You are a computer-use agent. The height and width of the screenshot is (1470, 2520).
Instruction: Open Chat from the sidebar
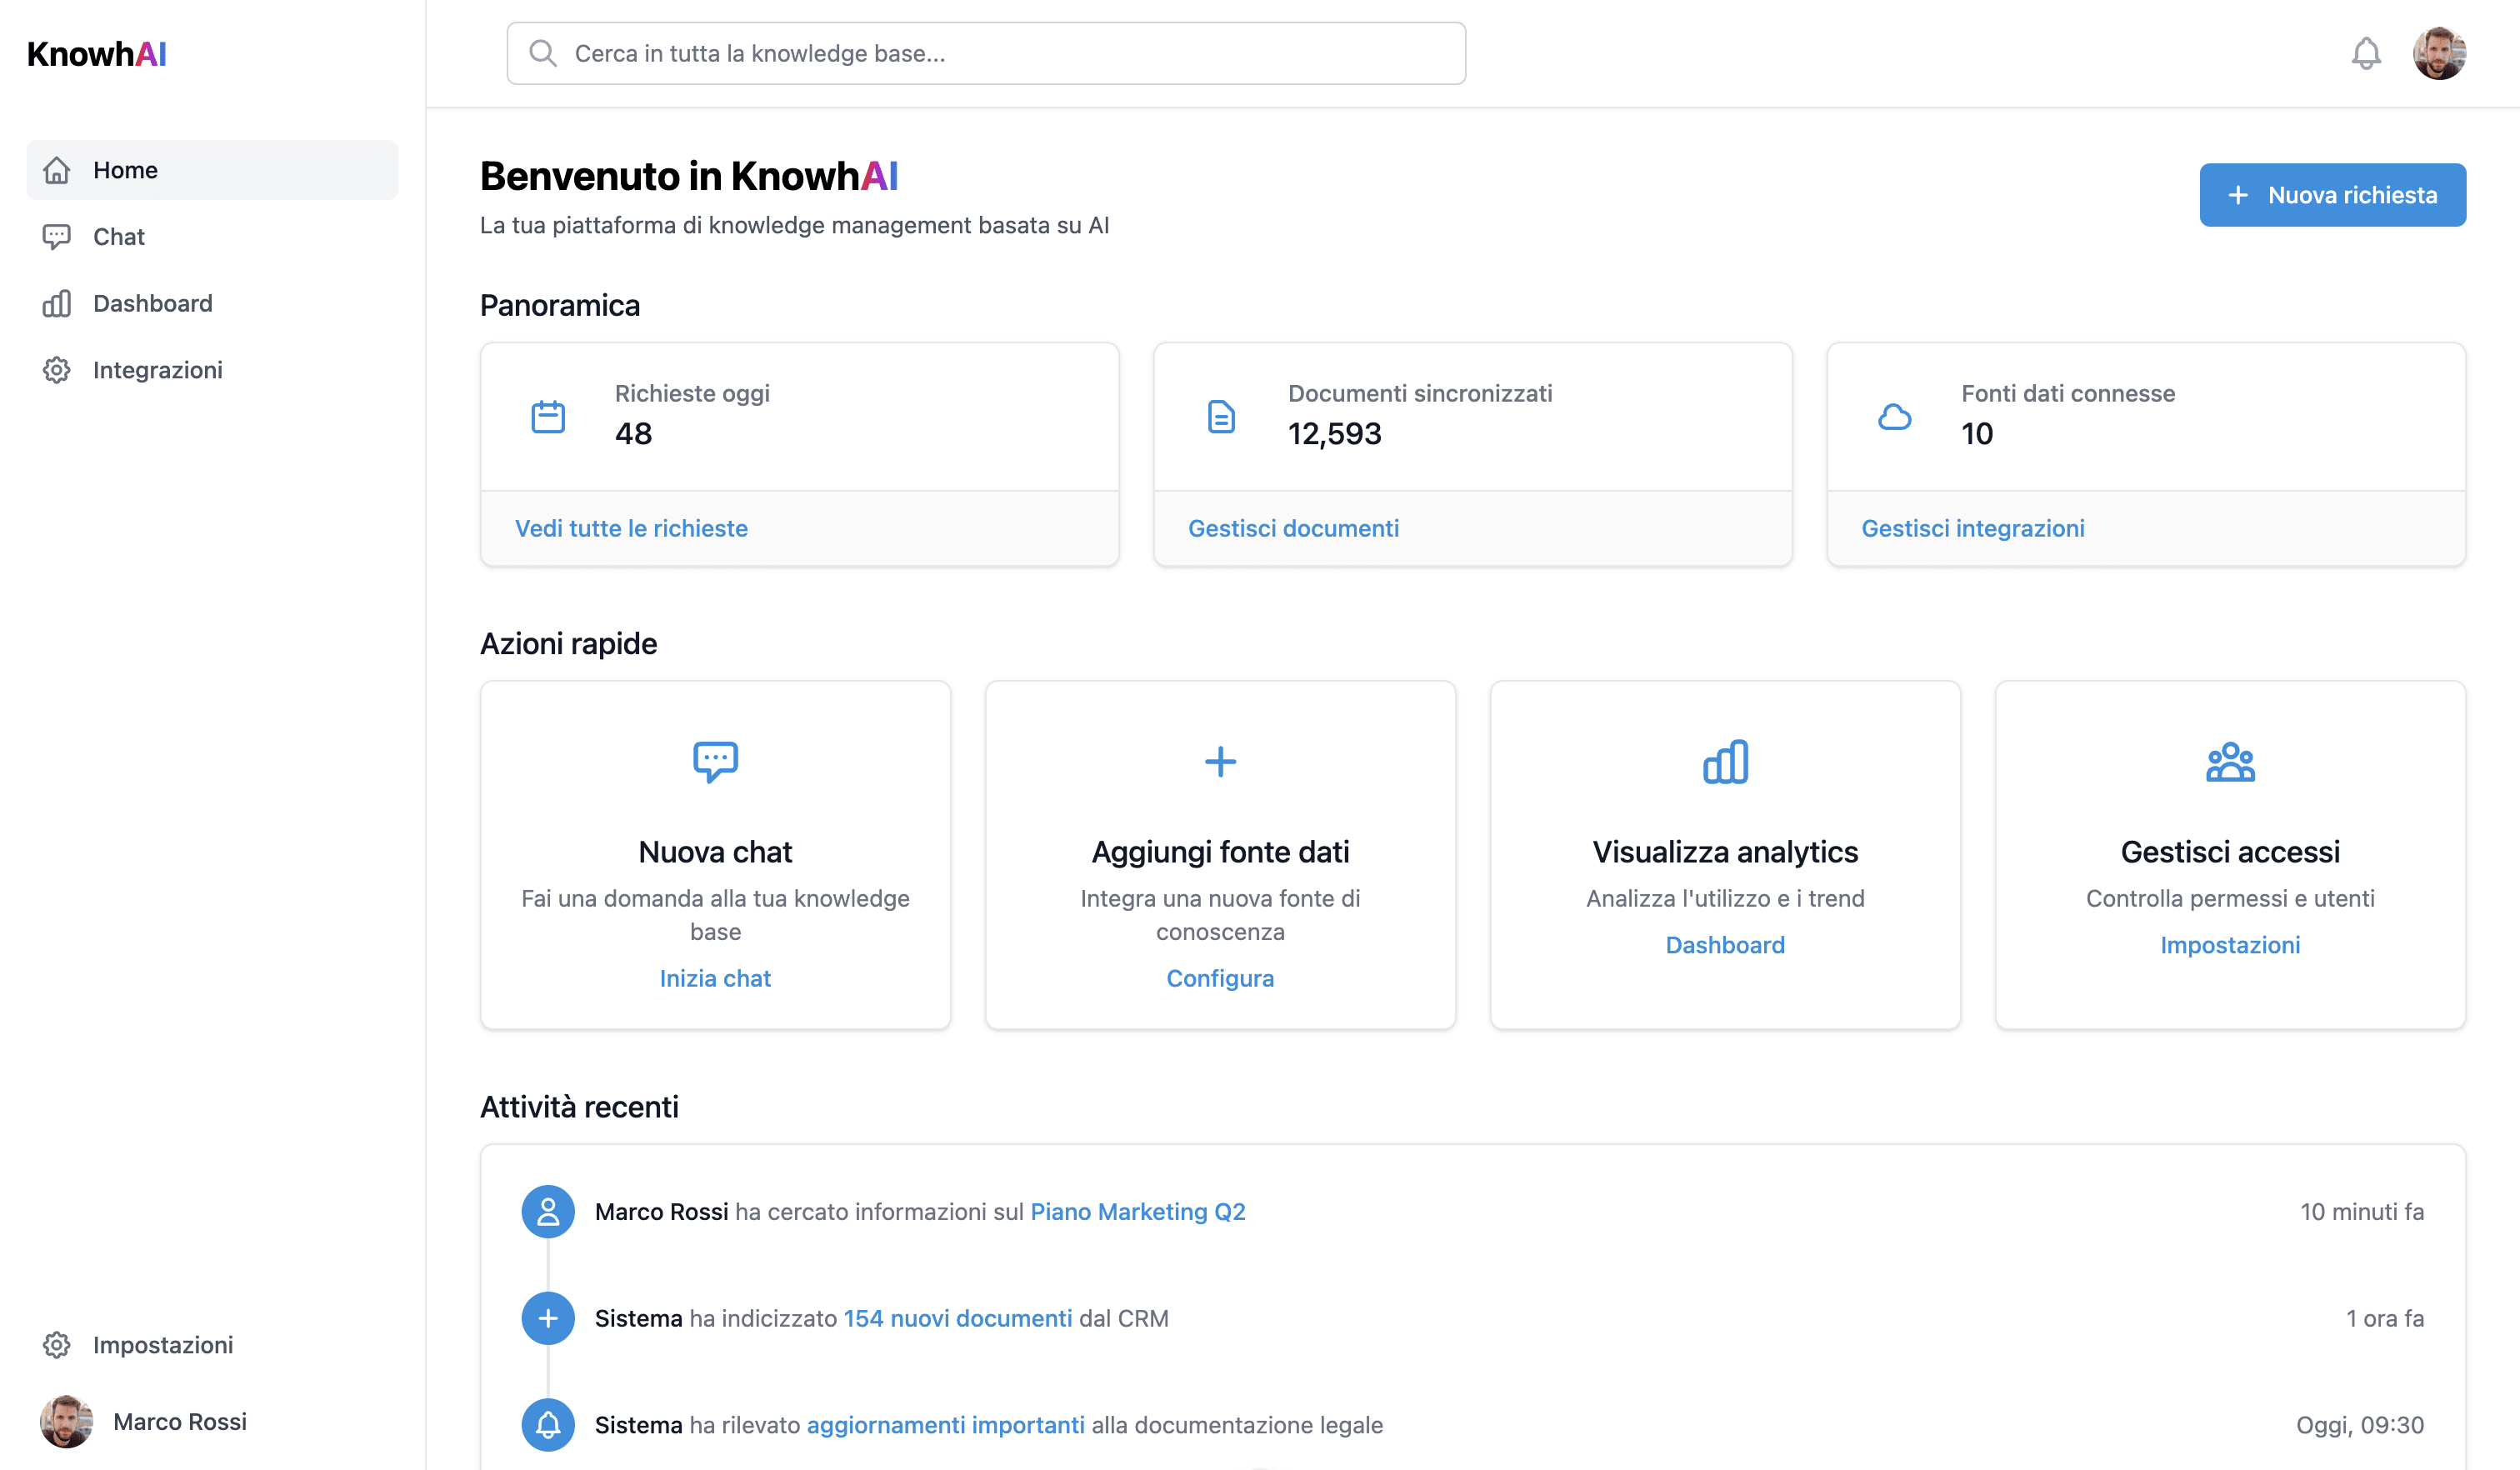click(212, 237)
